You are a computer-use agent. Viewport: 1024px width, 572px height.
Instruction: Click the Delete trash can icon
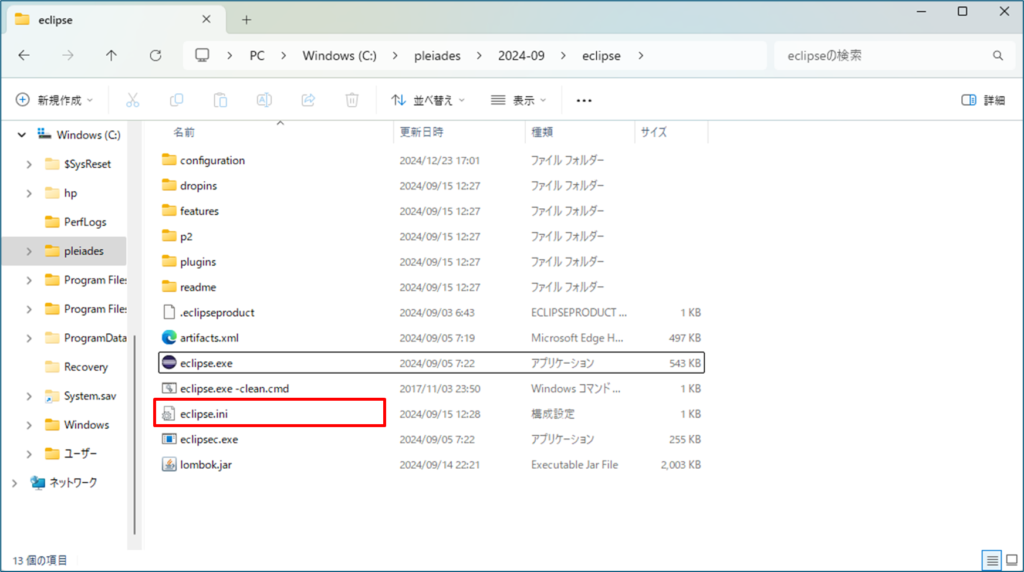352,100
